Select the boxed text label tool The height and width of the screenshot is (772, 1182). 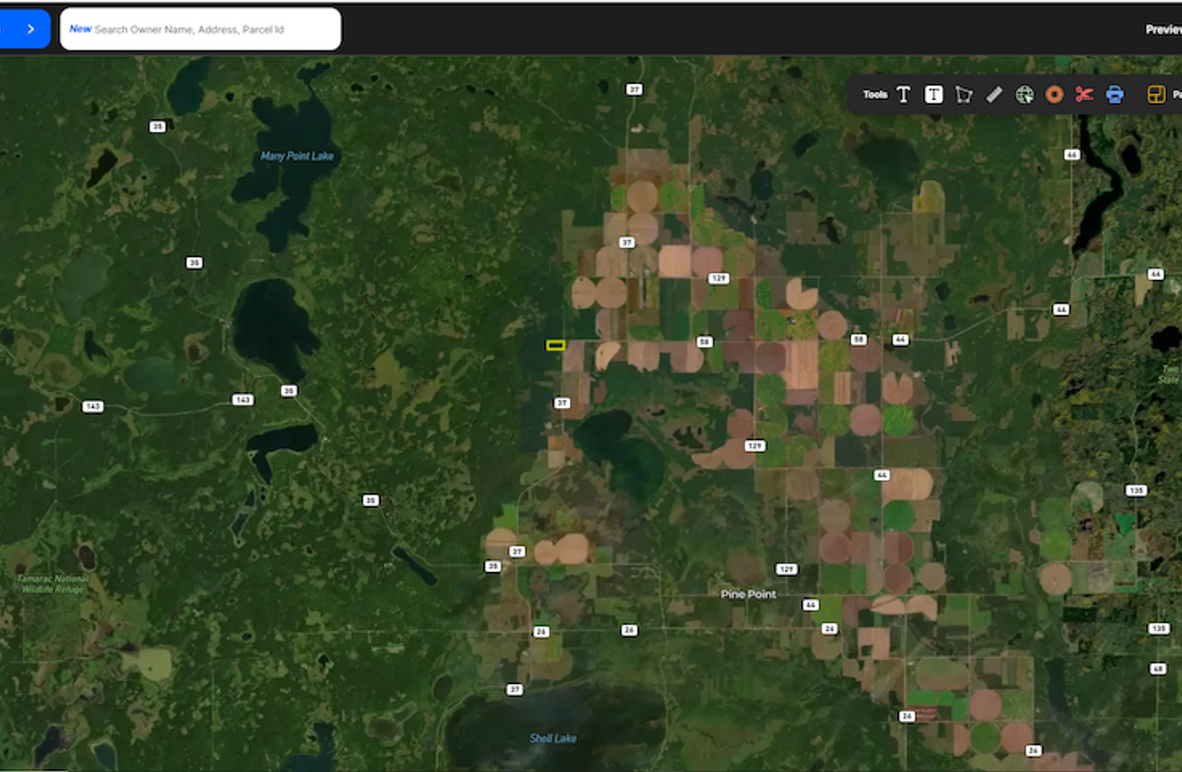933,94
